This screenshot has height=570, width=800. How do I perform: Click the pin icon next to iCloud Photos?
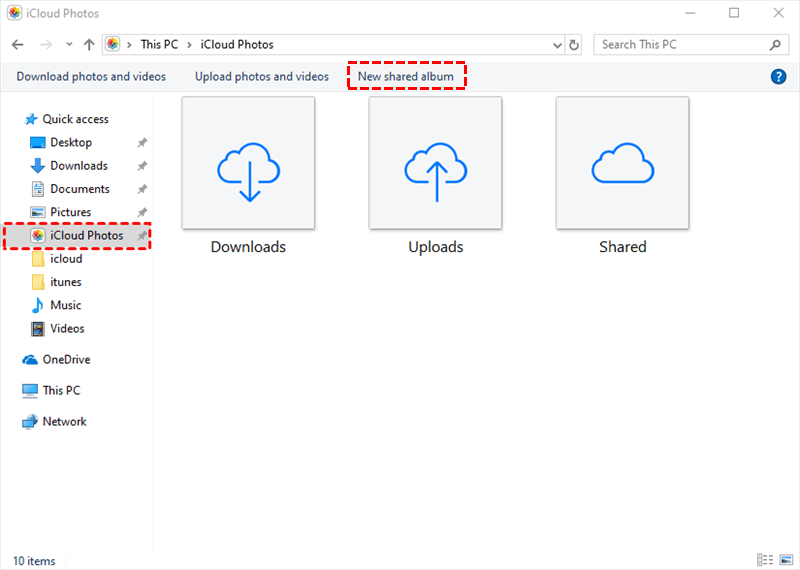click(142, 236)
